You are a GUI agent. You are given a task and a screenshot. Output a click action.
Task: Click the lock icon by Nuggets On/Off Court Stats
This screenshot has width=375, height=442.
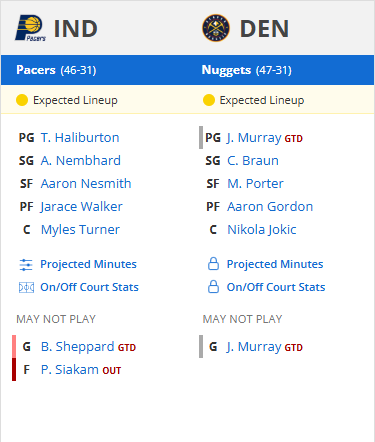(x=213, y=287)
